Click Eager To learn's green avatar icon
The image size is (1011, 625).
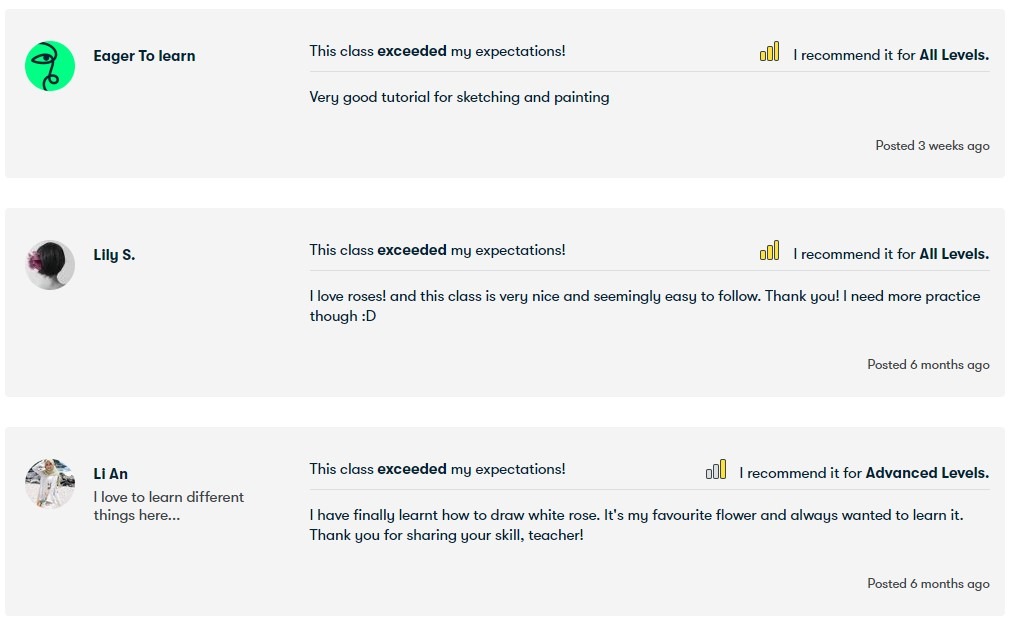pos(50,66)
